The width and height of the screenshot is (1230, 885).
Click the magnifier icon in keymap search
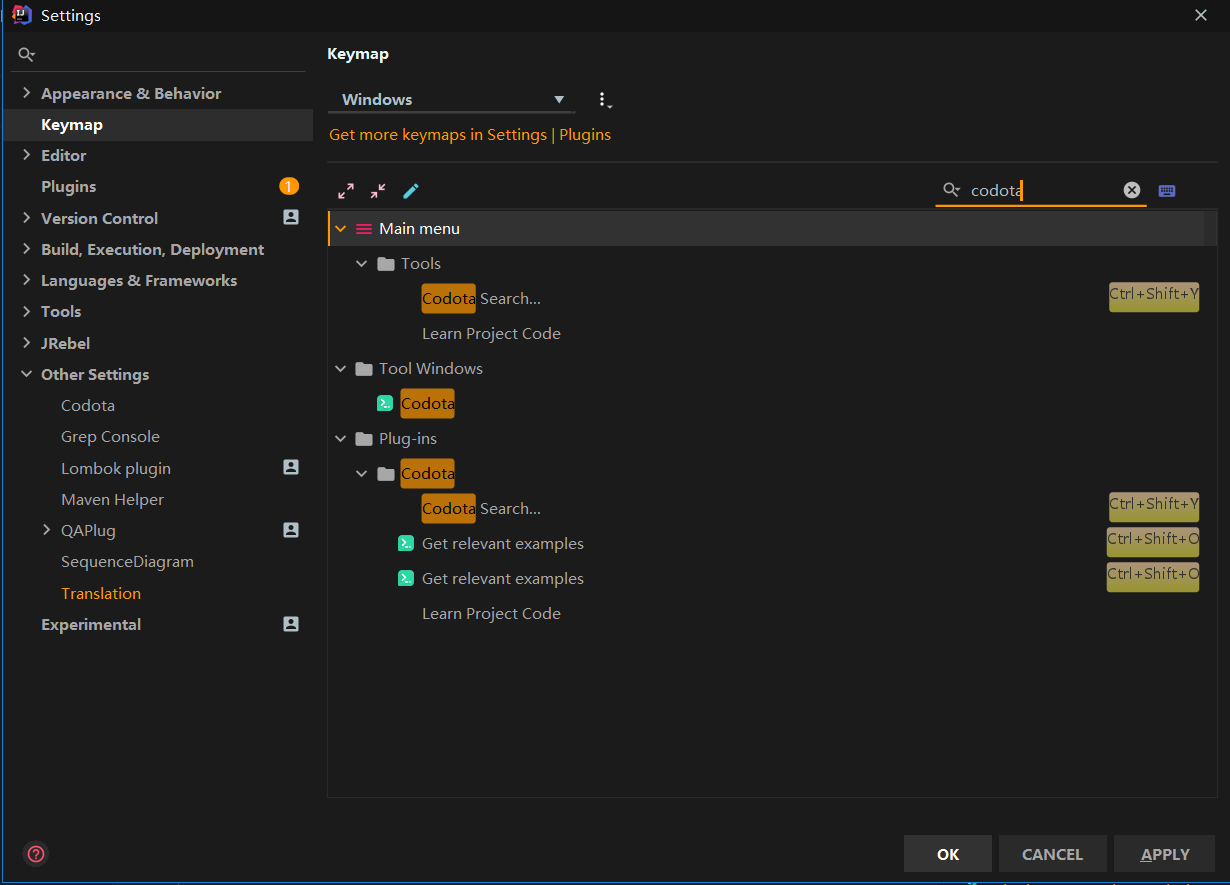(x=952, y=190)
